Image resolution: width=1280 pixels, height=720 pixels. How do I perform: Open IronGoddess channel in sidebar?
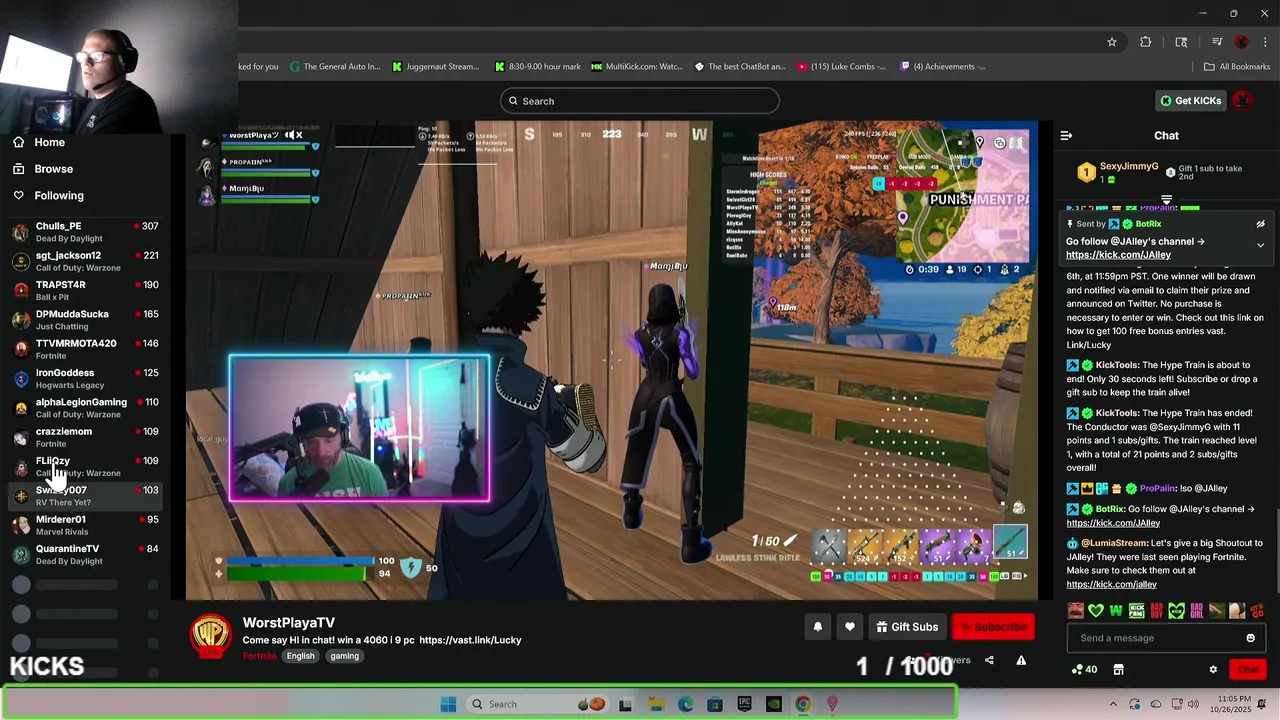click(x=85, y=378)
